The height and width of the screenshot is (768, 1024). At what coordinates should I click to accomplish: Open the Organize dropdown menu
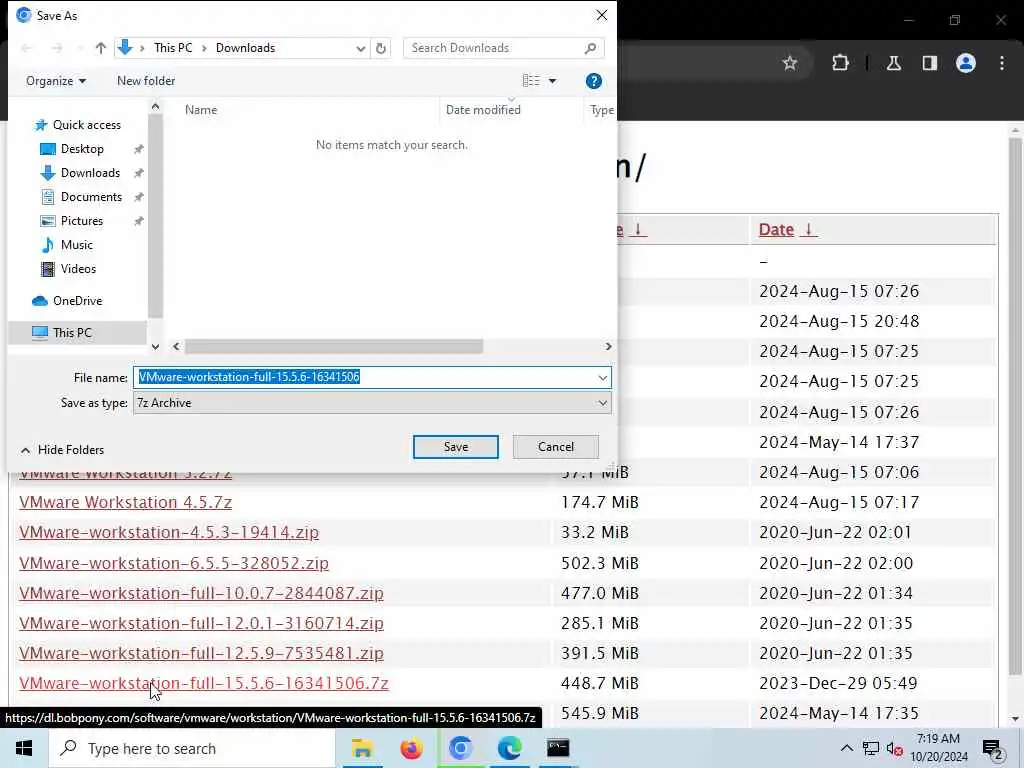(x=56, y=81)
